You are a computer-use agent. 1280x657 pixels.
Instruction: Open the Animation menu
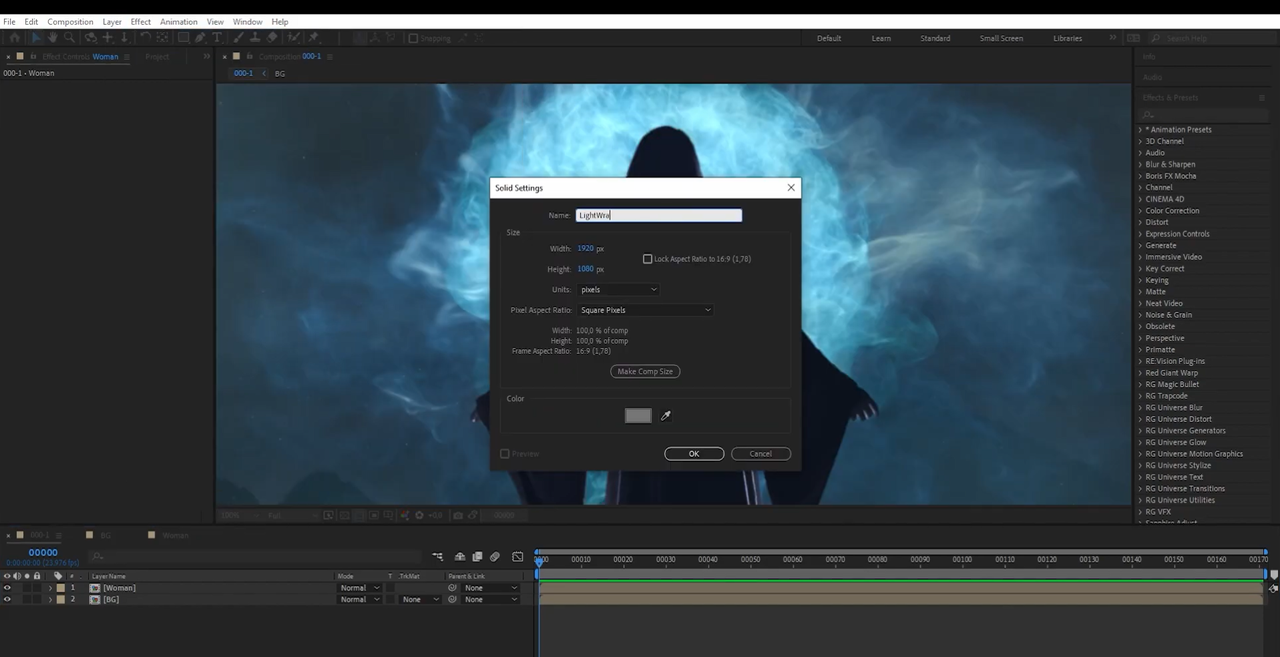(x=179, y=21)
